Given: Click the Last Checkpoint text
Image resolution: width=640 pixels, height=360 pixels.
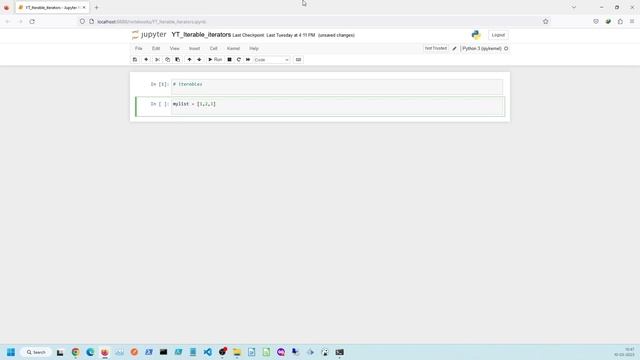Looking at the screenshot, I should point(273,35).
